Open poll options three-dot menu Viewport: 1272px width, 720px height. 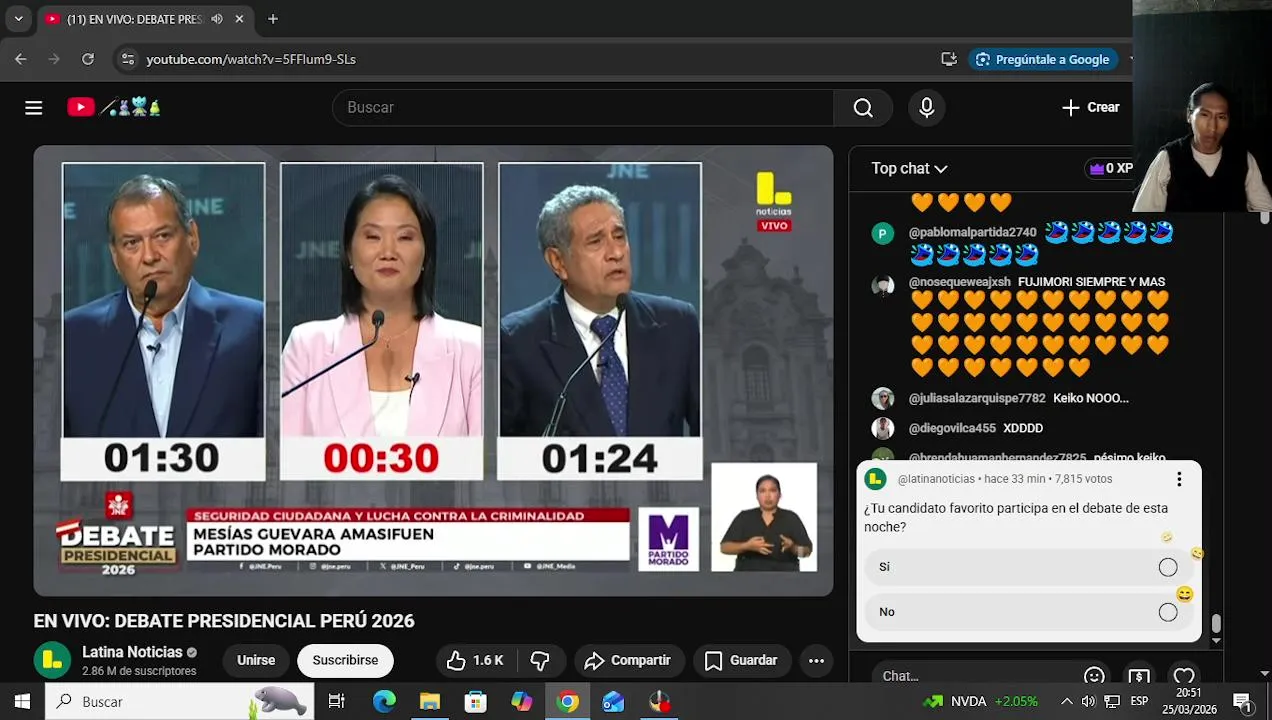click(1179, 479)
